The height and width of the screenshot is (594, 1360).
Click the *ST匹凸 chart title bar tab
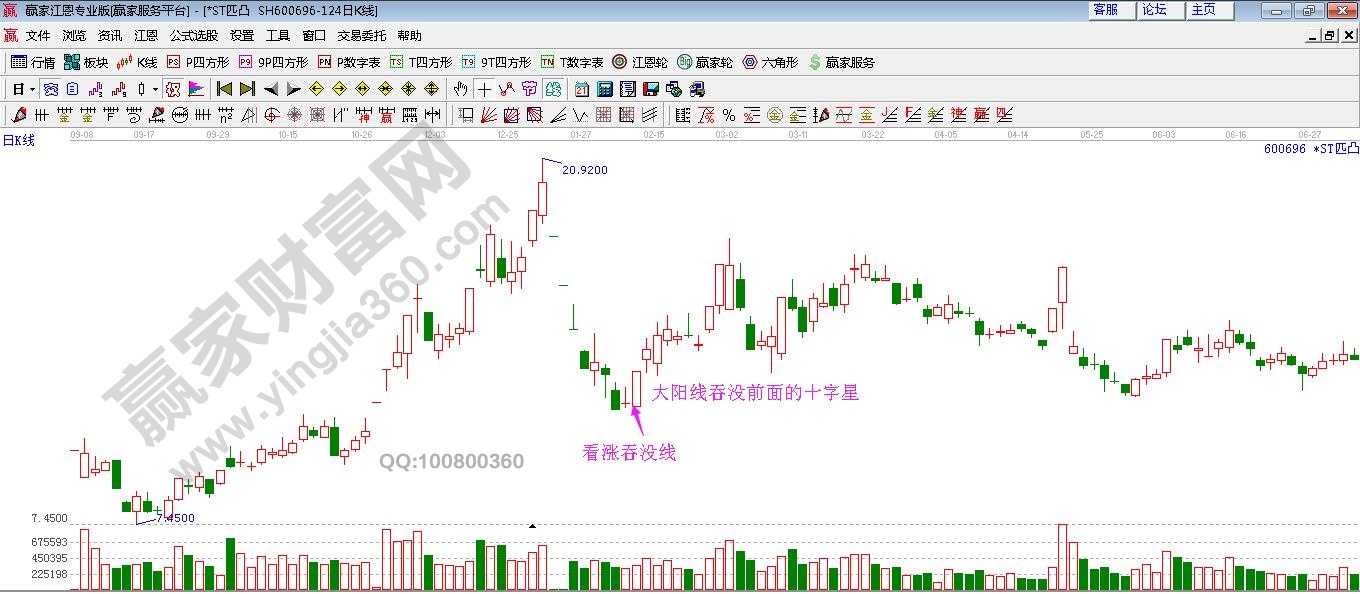click(x=230, y=10)
